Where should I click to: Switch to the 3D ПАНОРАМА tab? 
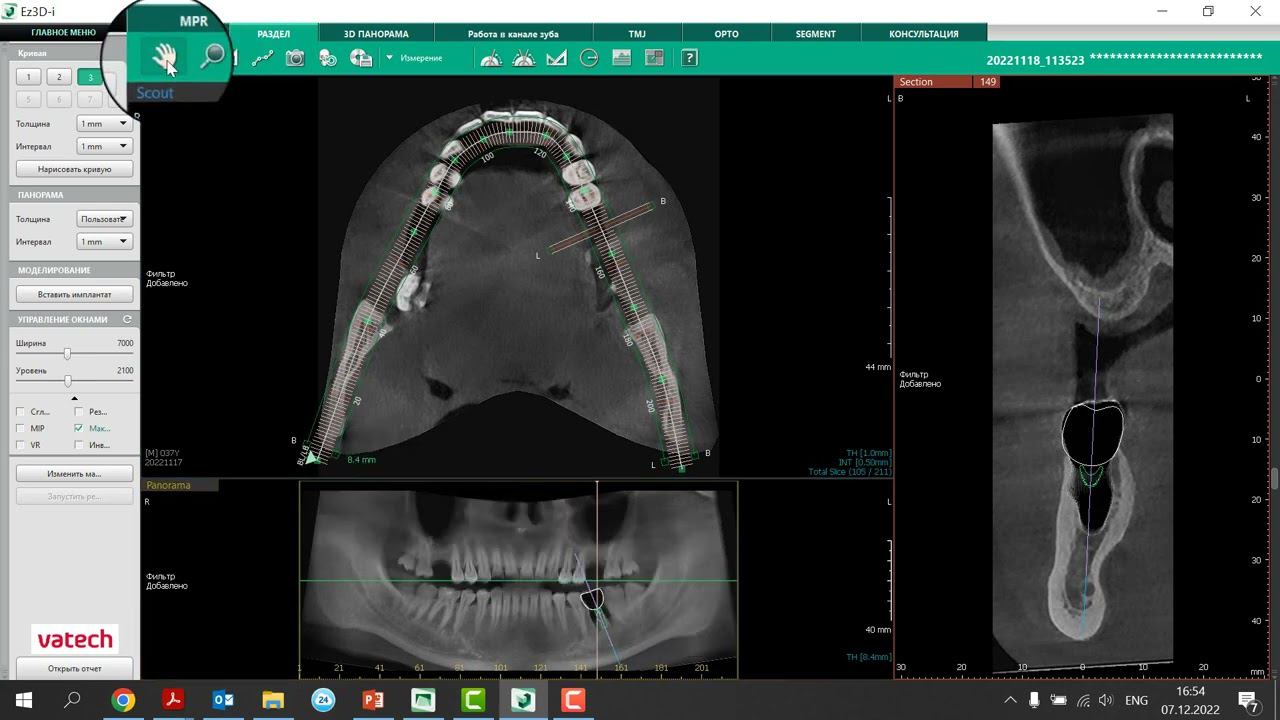click(376, 33)
